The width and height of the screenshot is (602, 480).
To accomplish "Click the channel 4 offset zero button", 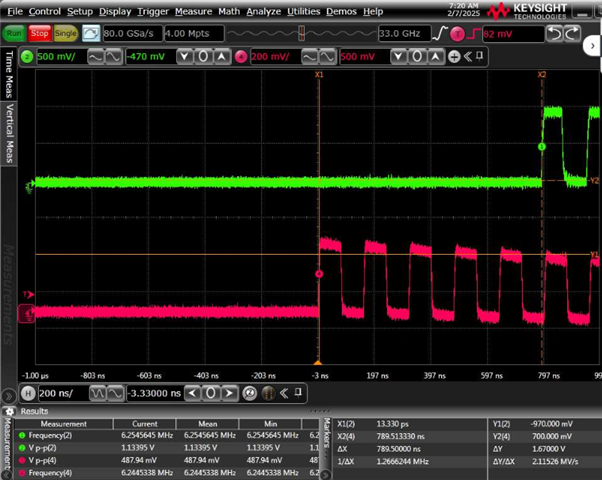I will click(417, 57).
